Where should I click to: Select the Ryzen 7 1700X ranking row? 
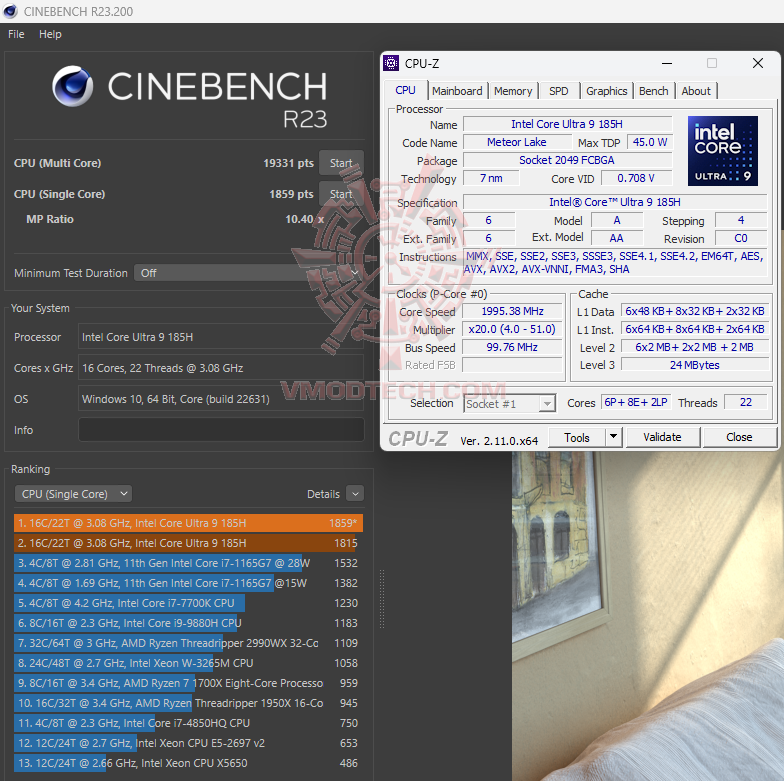point(188,683)
